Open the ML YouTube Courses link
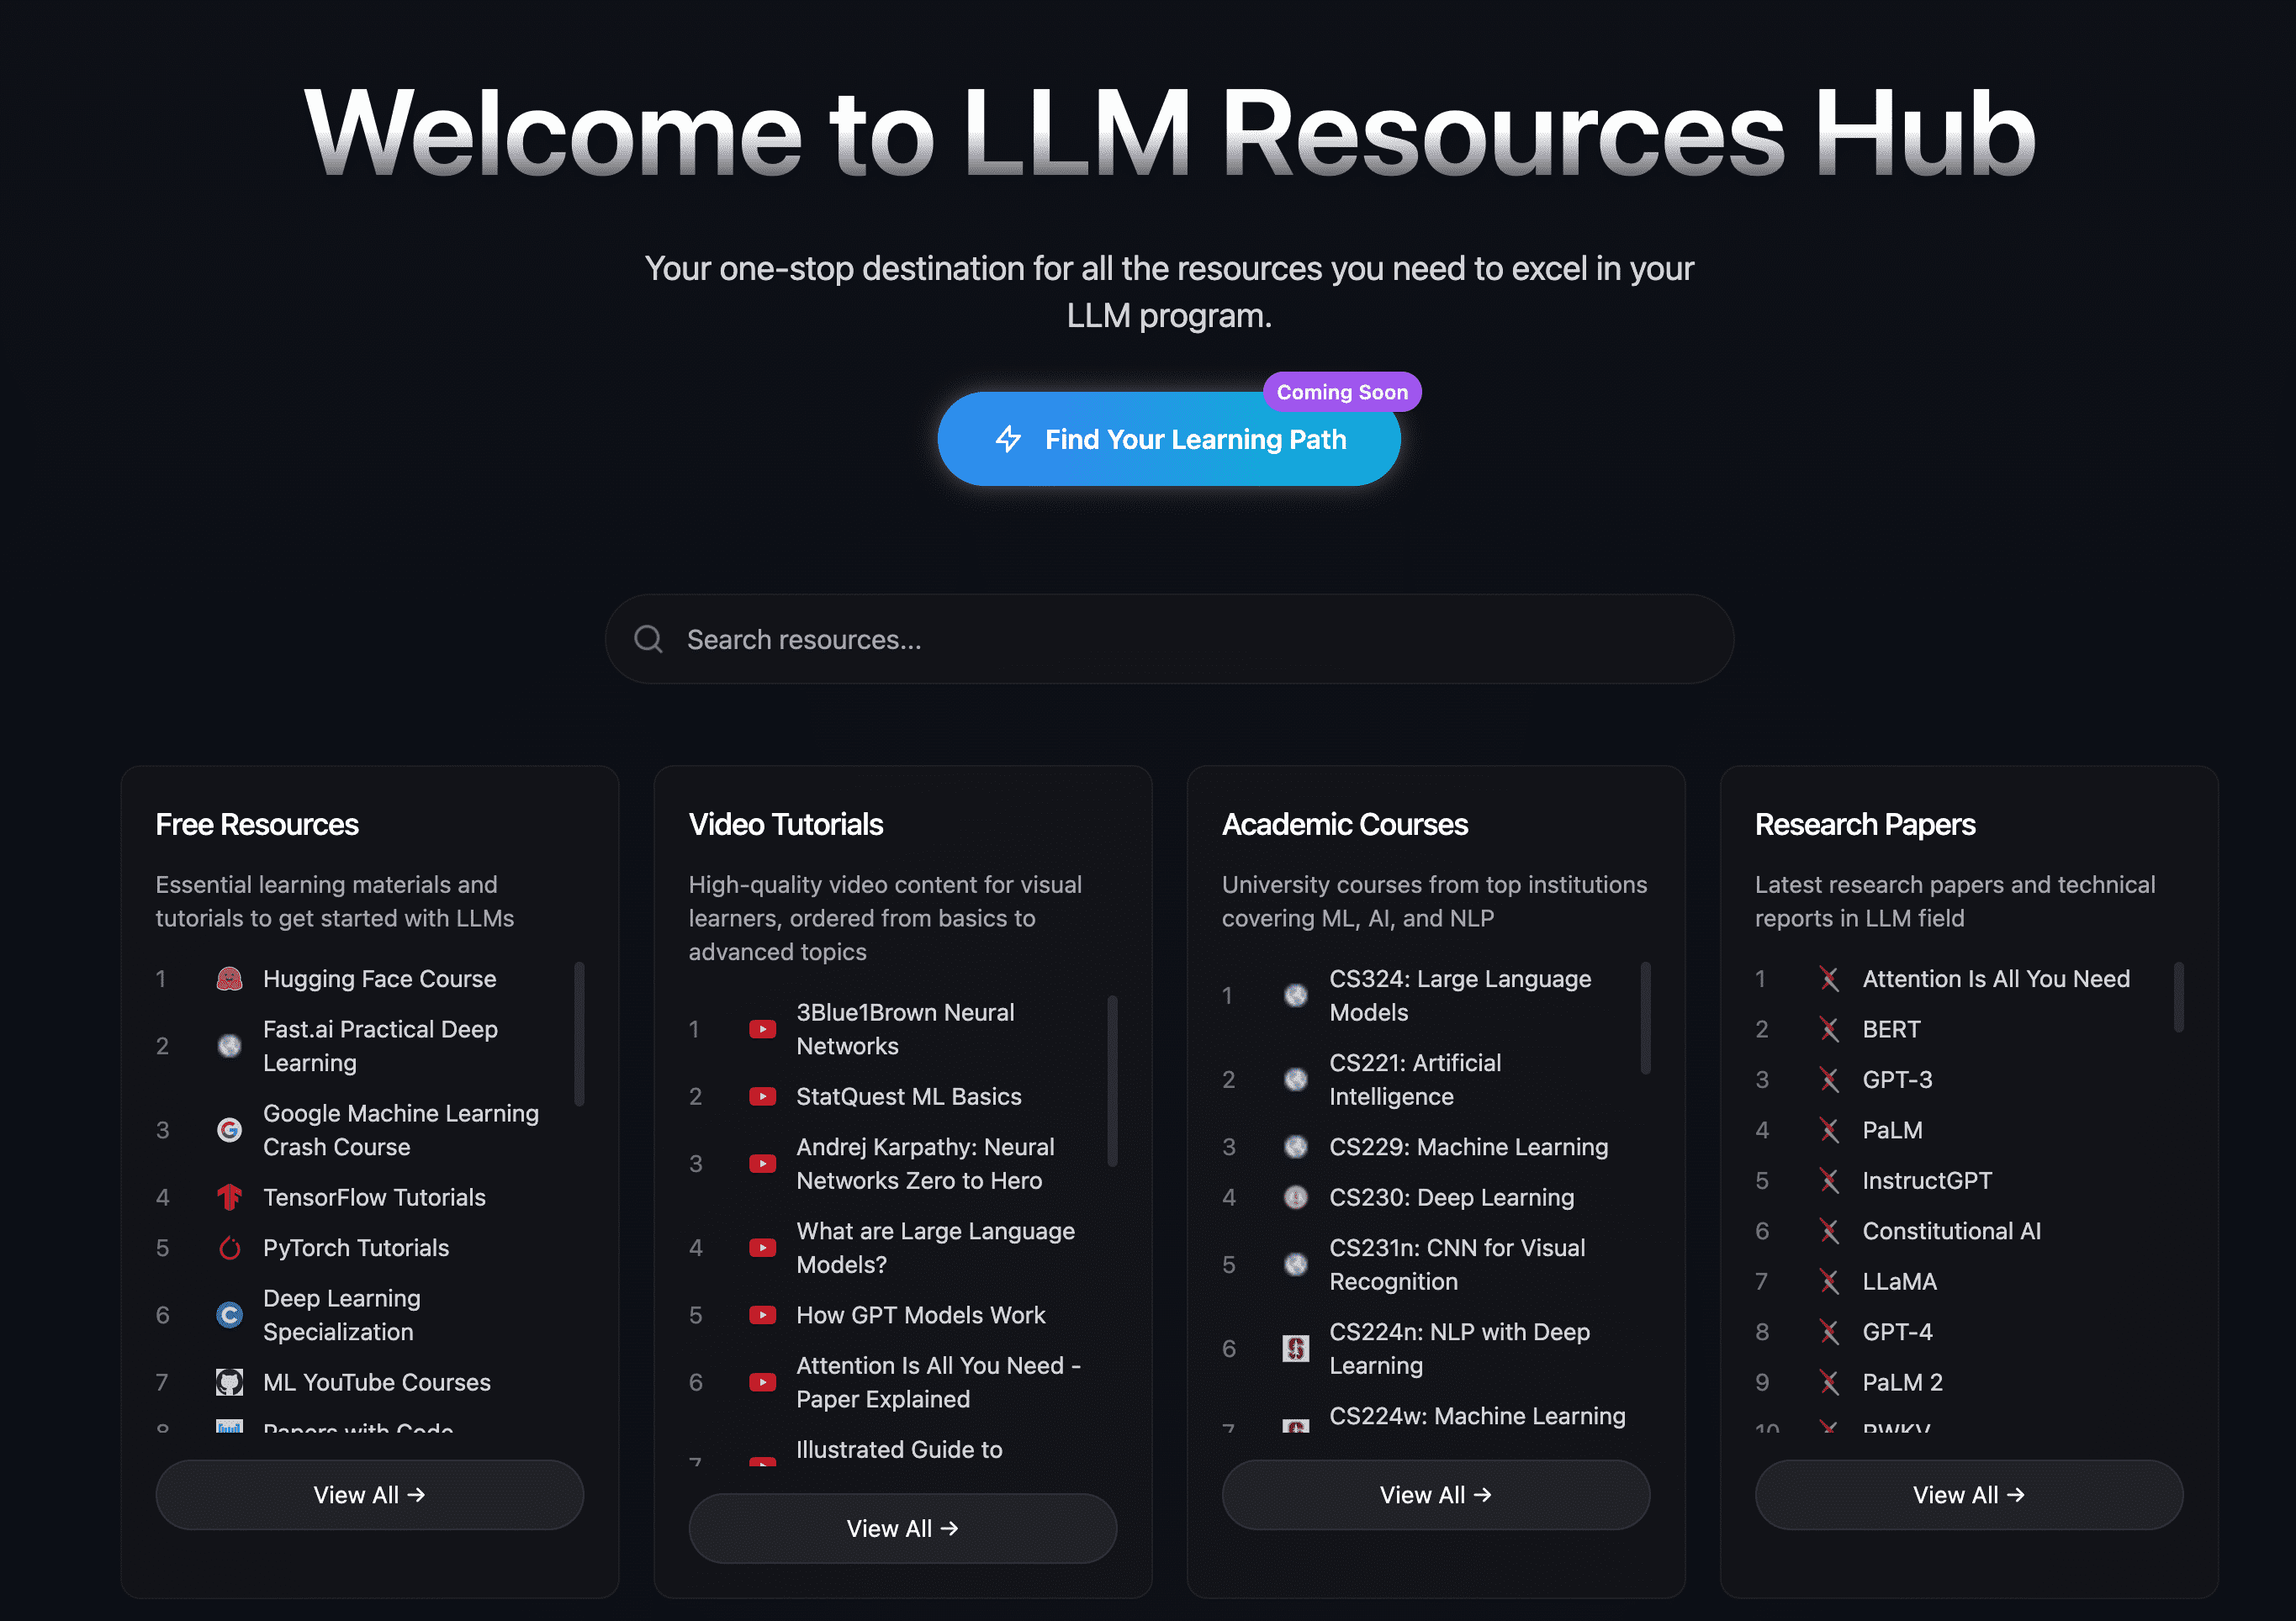Screen dimensions: 2296x1621 point(376,1382)
